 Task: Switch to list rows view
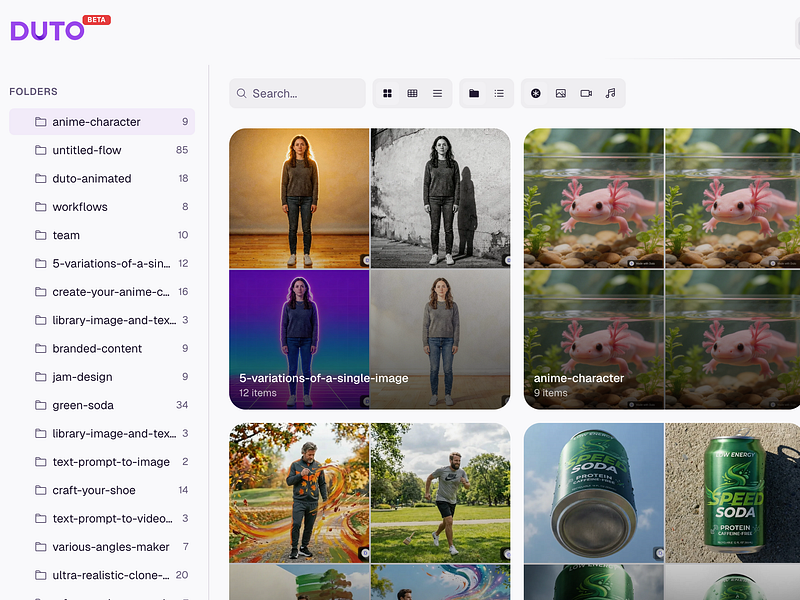[437, 93]
